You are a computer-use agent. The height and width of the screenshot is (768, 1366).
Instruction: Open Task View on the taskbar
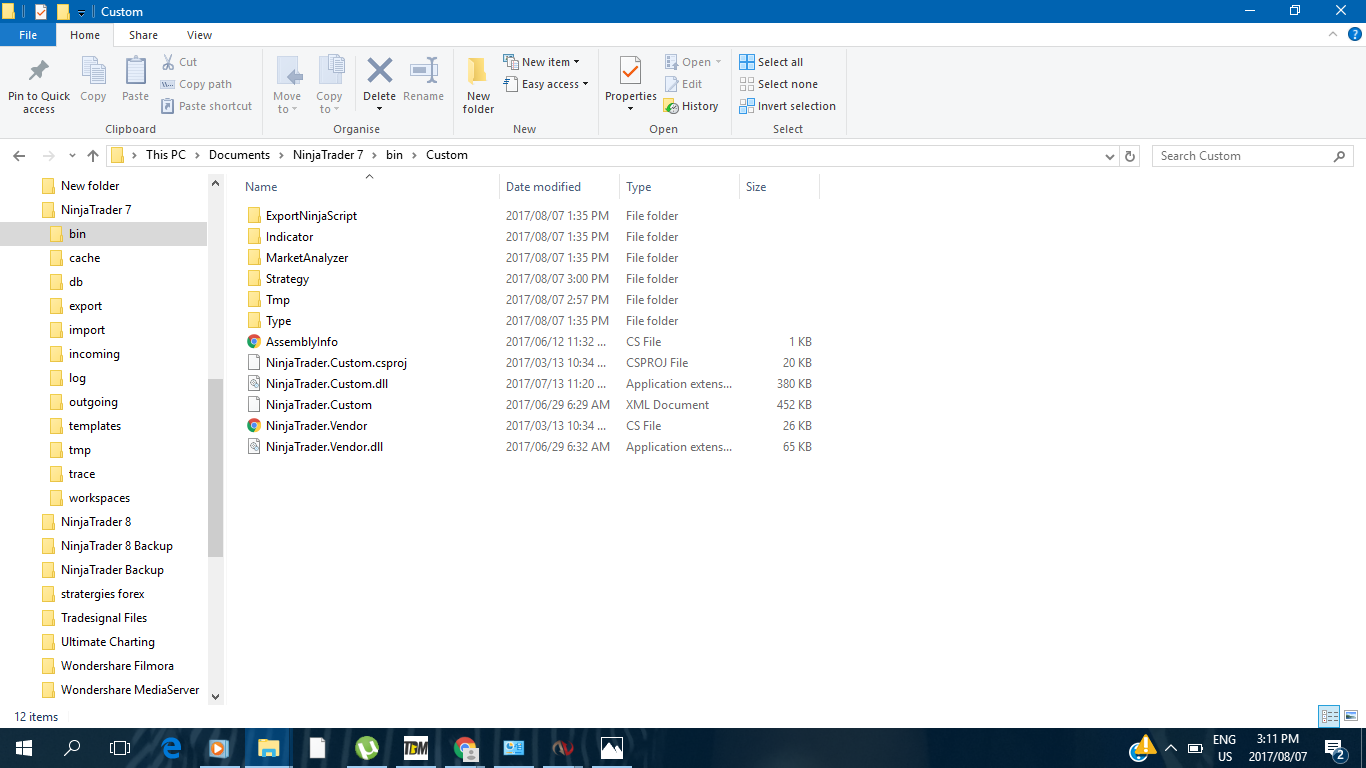120,748
